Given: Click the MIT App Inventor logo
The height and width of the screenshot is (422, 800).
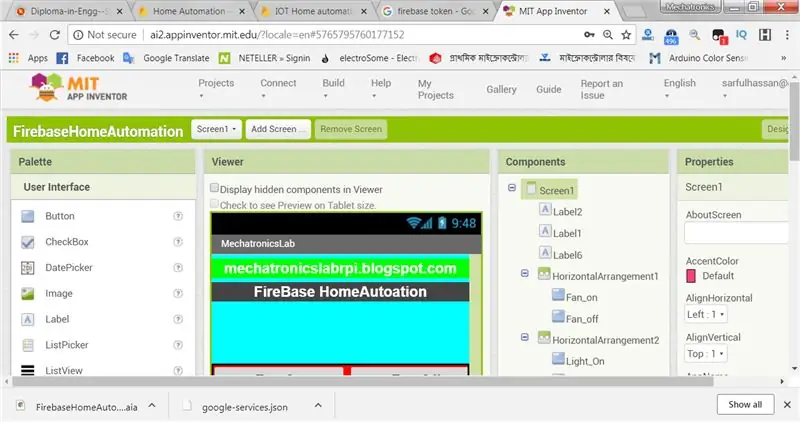Looking at the screenshot, I should point(79,87).
